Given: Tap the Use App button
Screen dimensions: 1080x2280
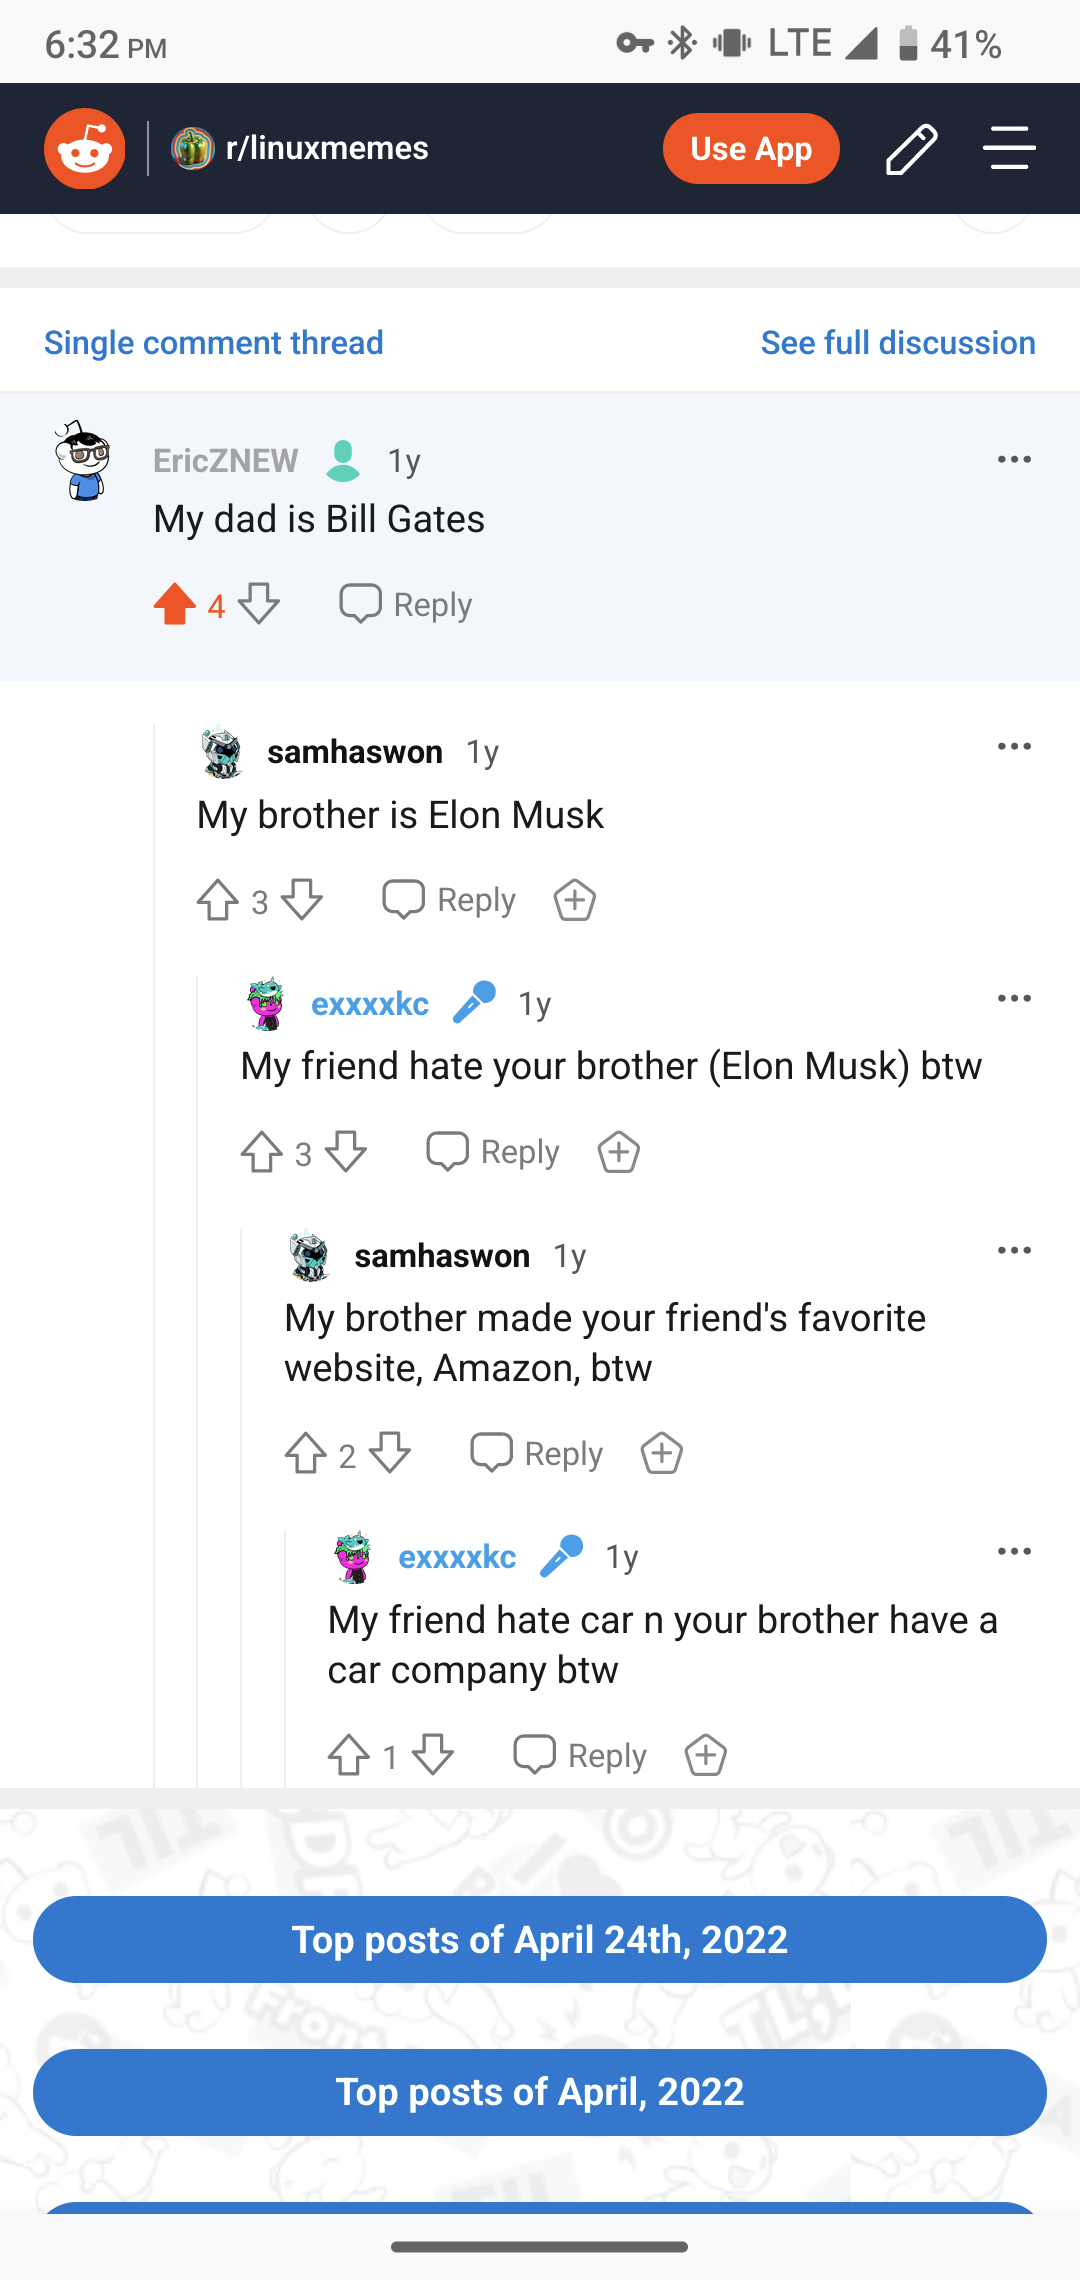Looking at the screenshot, I should tap(750, 149).
